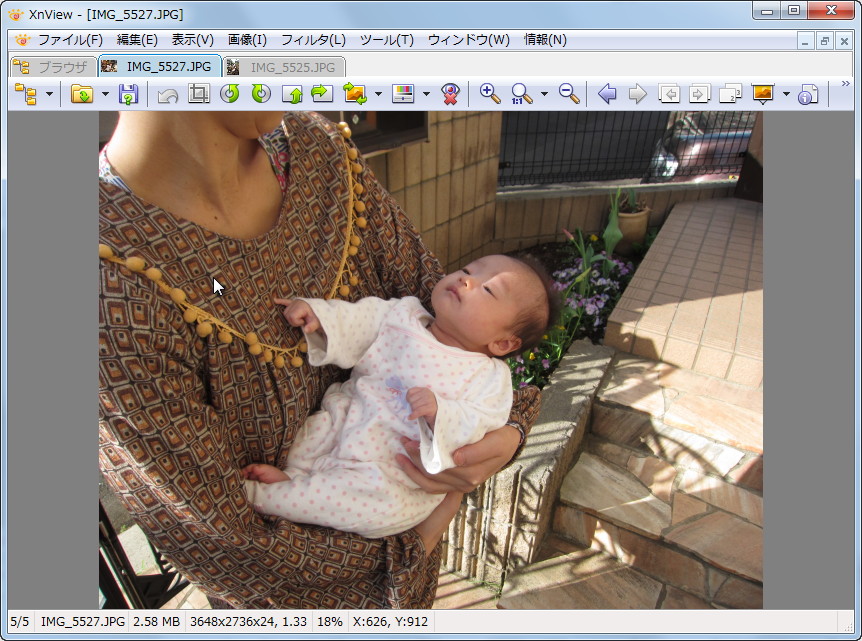The image size is (862, 641).
Task: Click the Select page icon
Action: [731, 94]
